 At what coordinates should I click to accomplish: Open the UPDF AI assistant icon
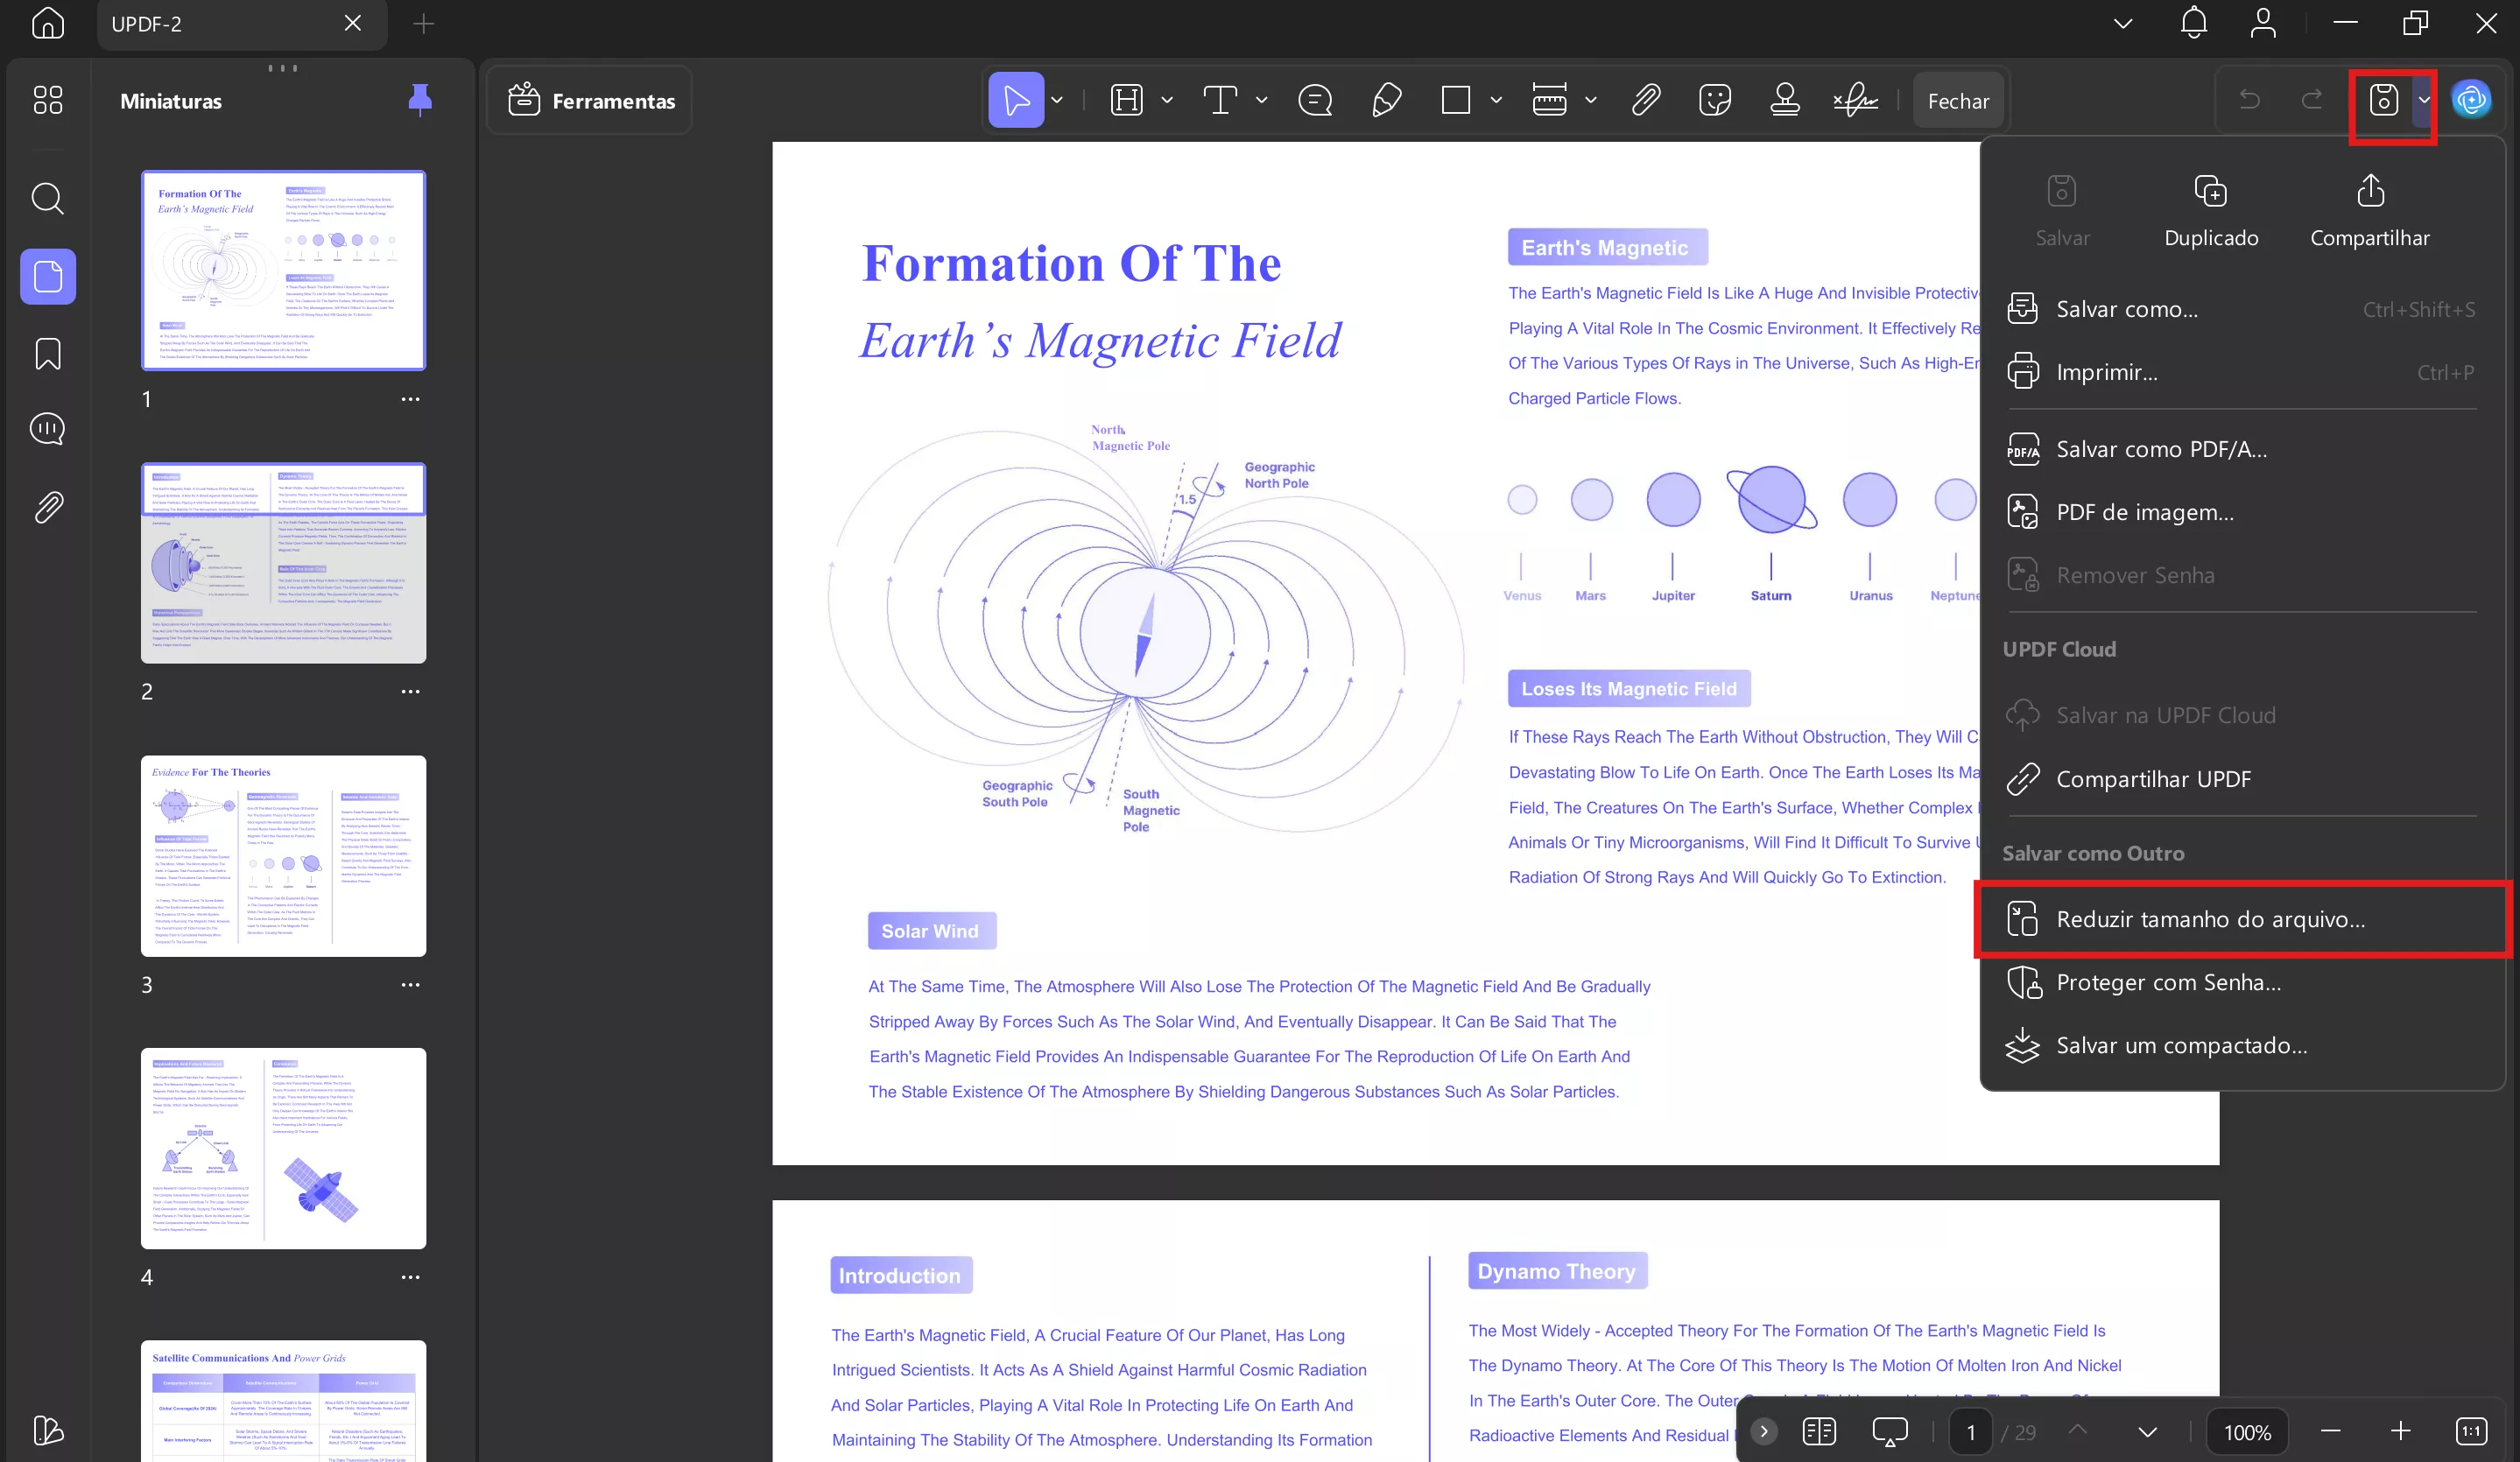click(x=2471, y=100)
